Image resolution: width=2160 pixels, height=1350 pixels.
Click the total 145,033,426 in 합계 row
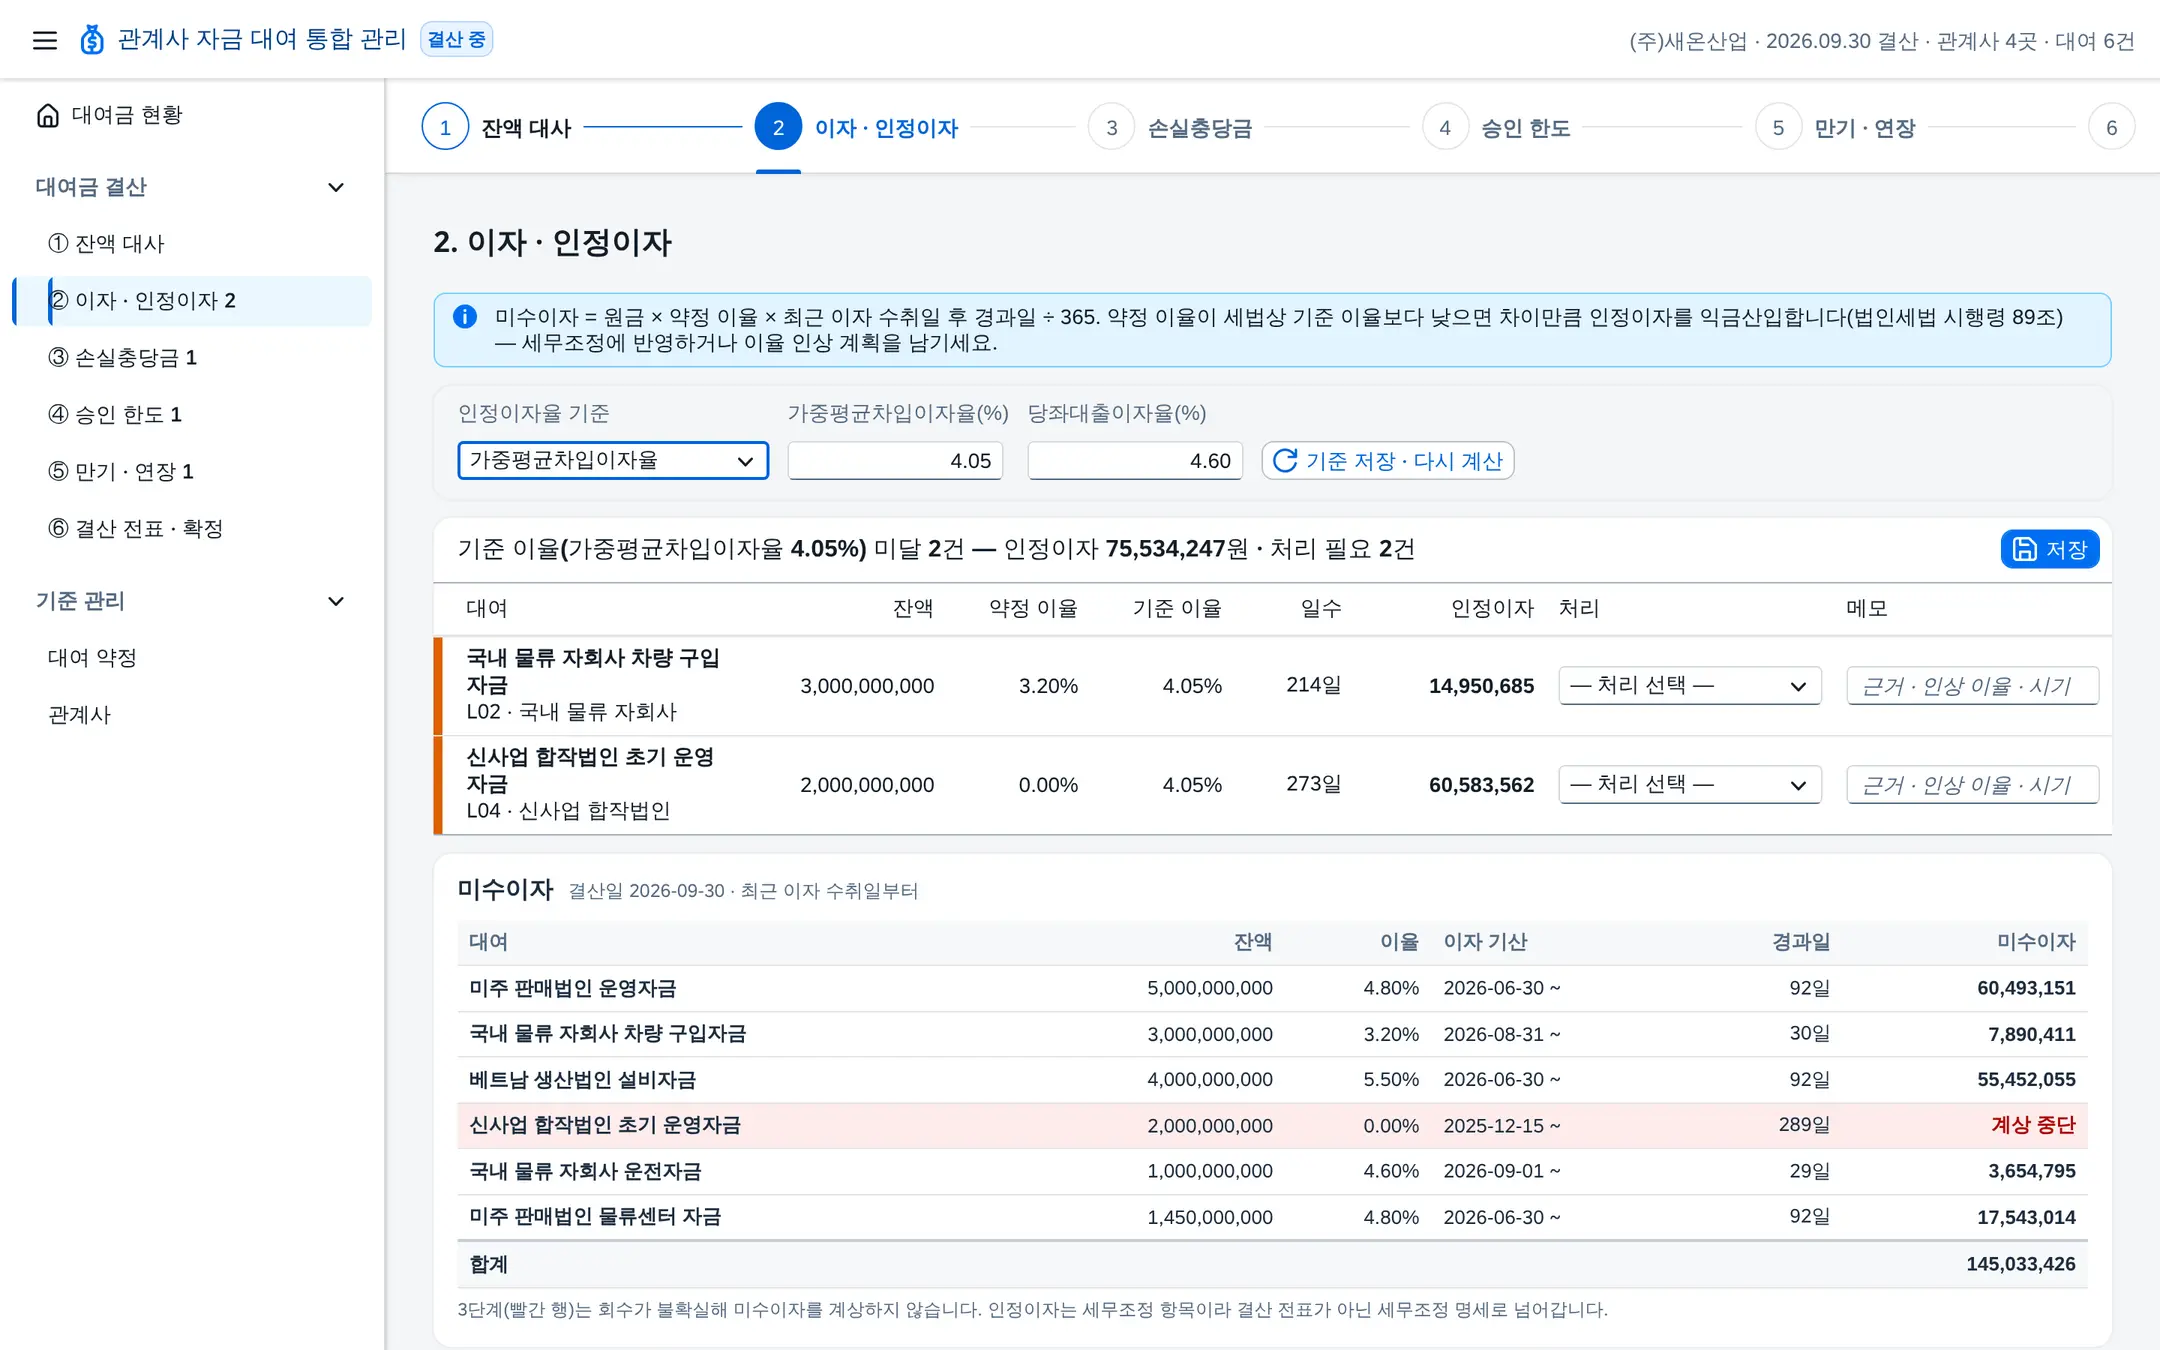click(2020, 1264)
